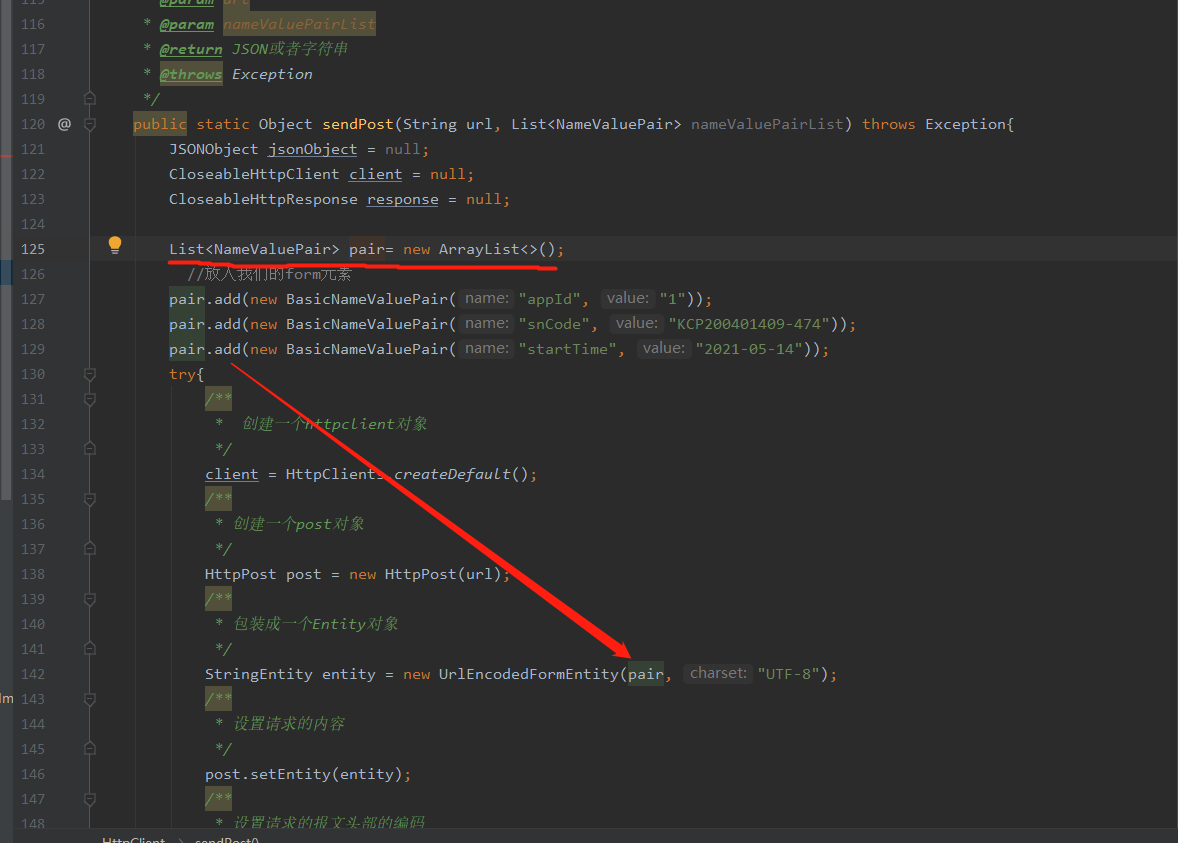Collapse the comment fold marker on line 135
Screen dimensions: 1178x843
(x=89, y=499)
